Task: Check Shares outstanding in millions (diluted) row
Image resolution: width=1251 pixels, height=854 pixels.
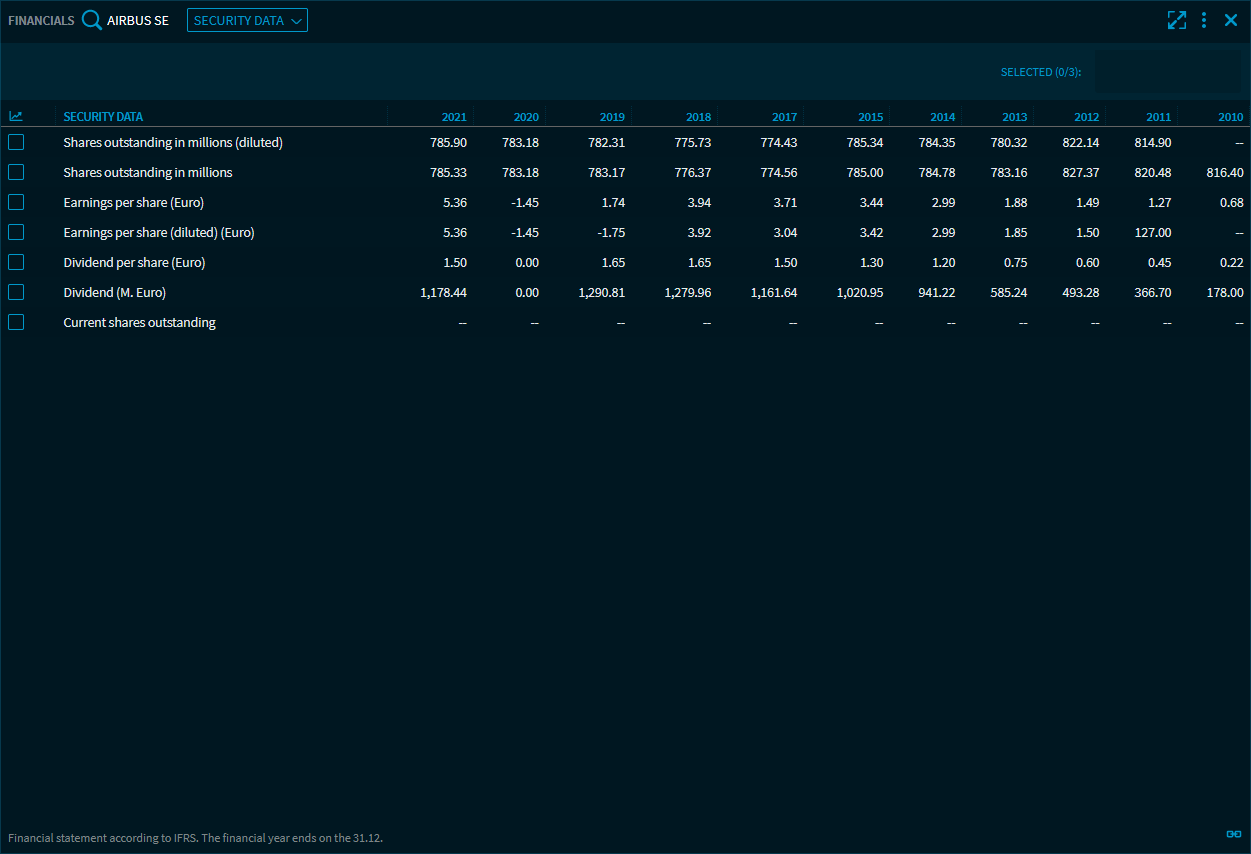Action: pos(16,142)
